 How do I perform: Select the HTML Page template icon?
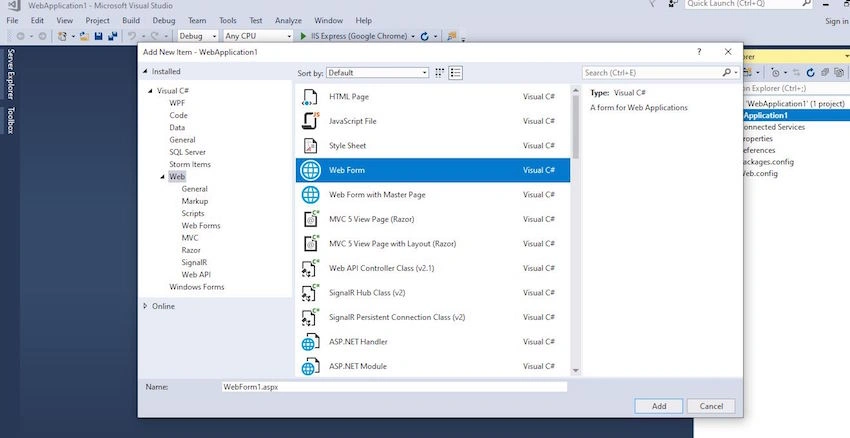310,96
